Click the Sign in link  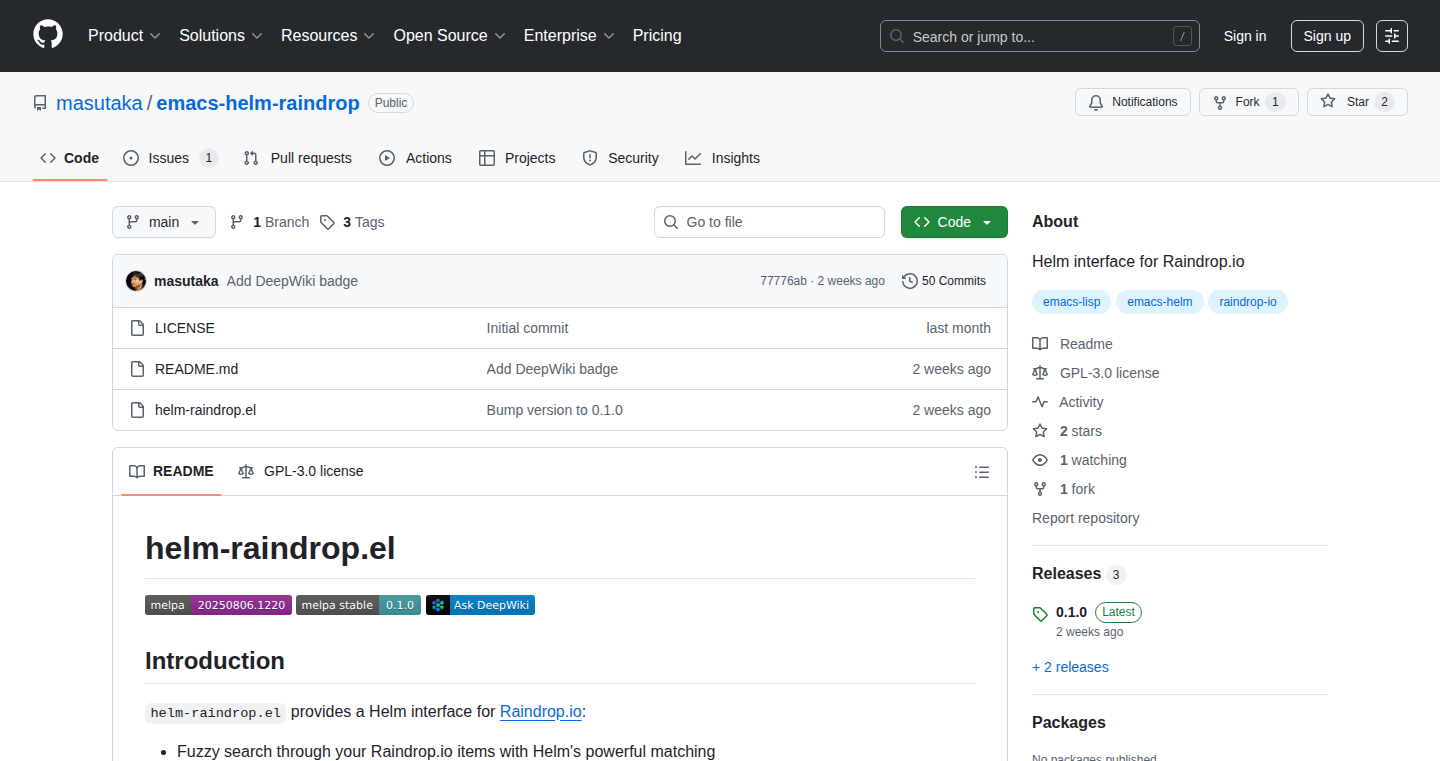point(1245,36)
